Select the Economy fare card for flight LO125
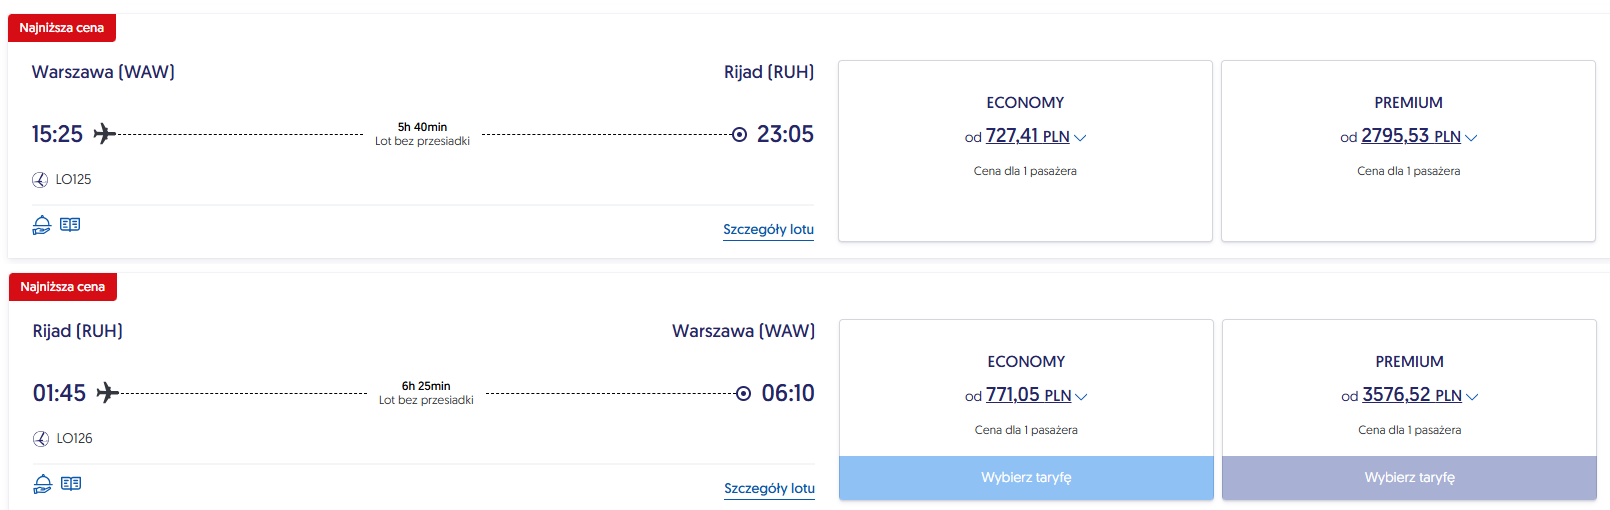Image resolution: width=1610 pixels, height=510 pixels. coord(1025,151)
